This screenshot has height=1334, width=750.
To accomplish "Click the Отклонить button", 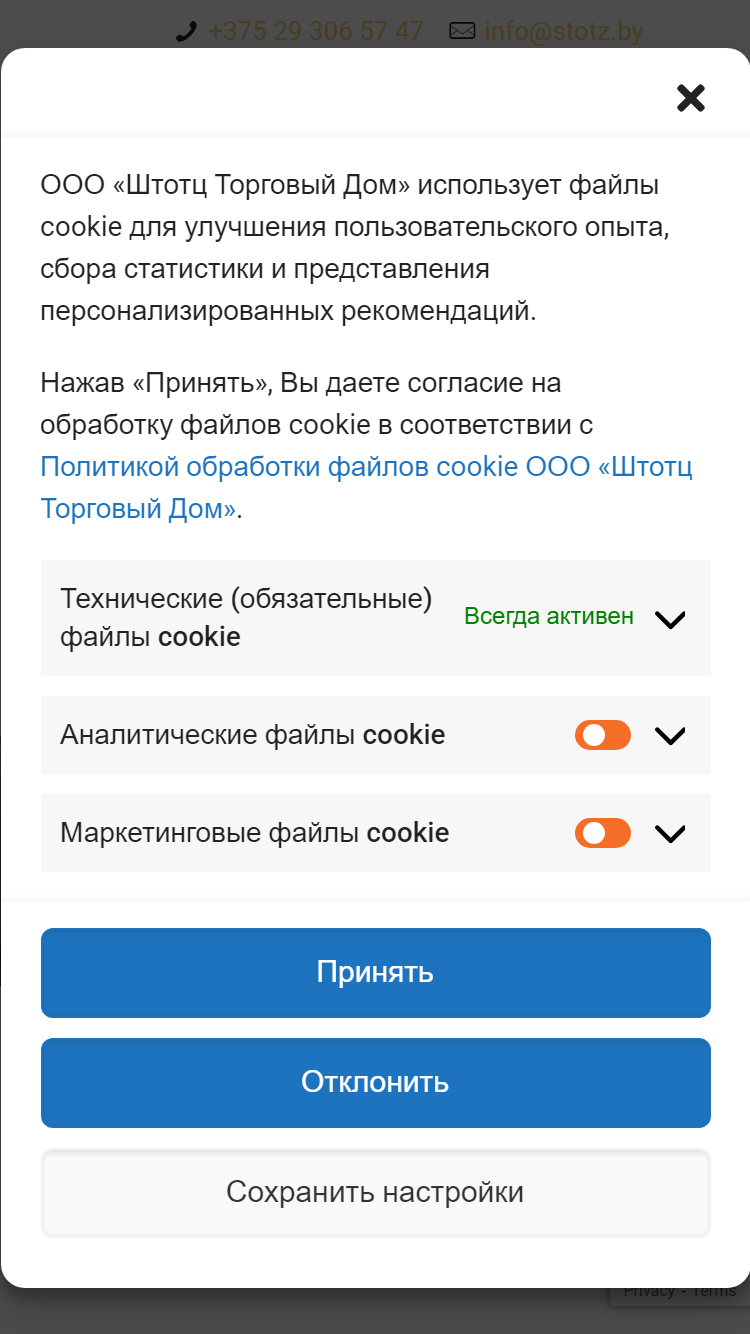I will pyautogui.click(x=376, y=1083).
